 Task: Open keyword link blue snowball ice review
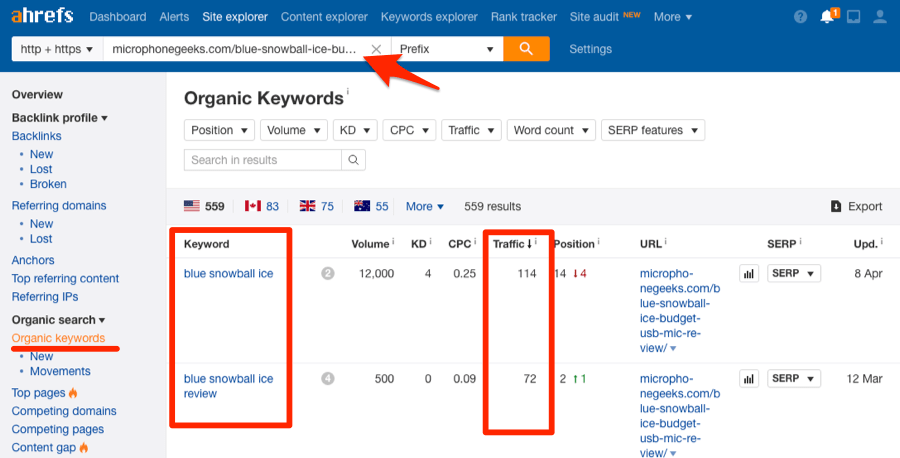228,386
